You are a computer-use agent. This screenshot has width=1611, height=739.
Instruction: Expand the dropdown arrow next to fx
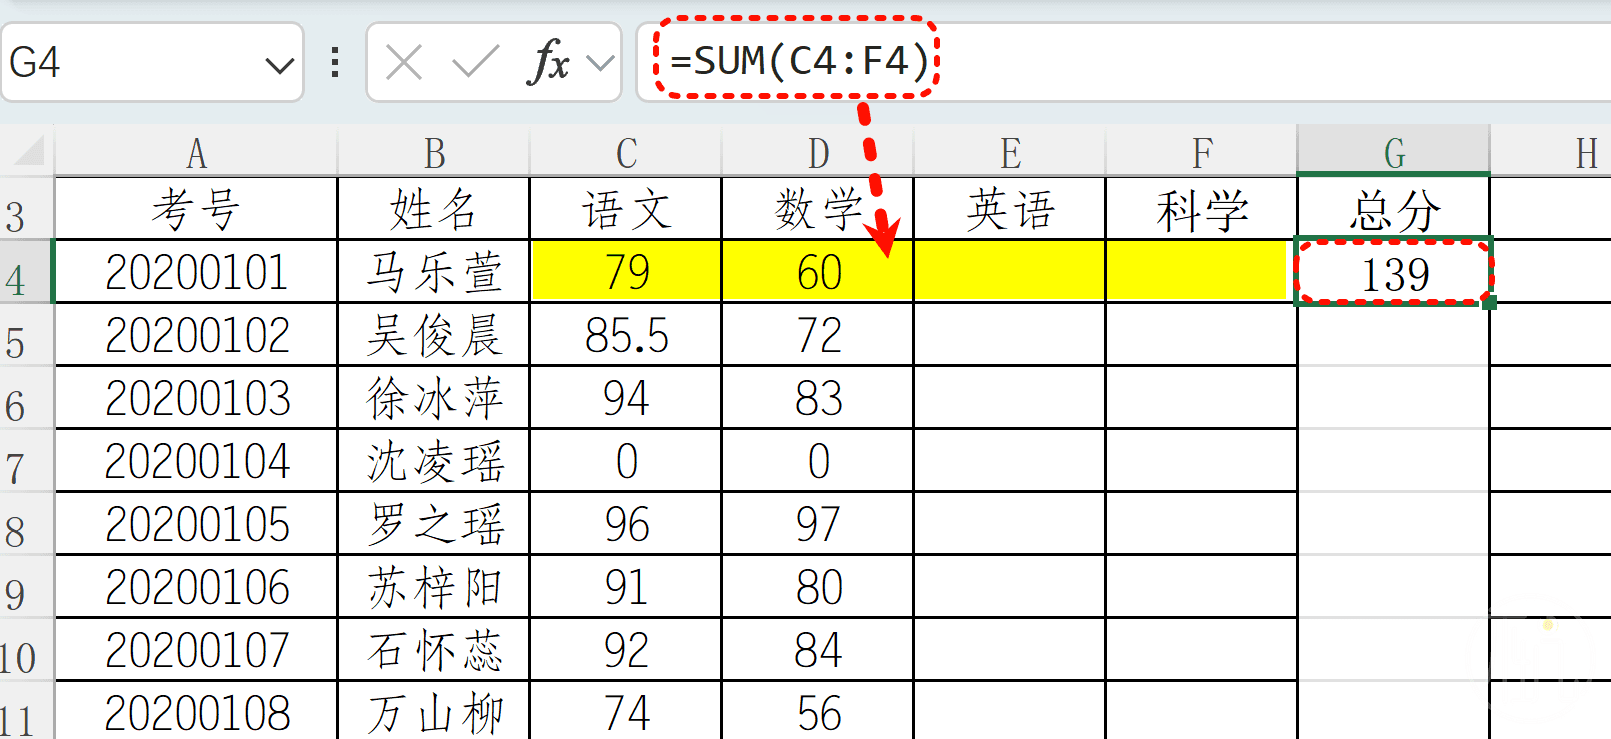point(600,64)
